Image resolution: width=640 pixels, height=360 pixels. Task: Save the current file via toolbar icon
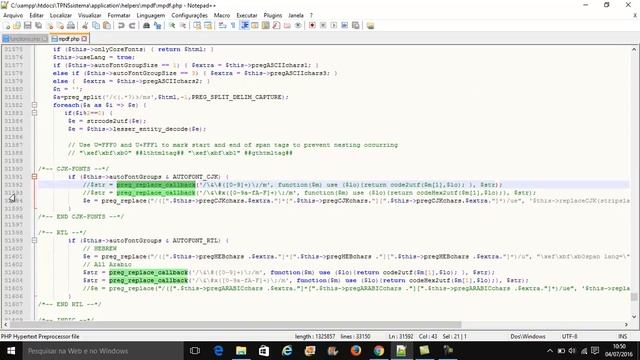(28, 26)
